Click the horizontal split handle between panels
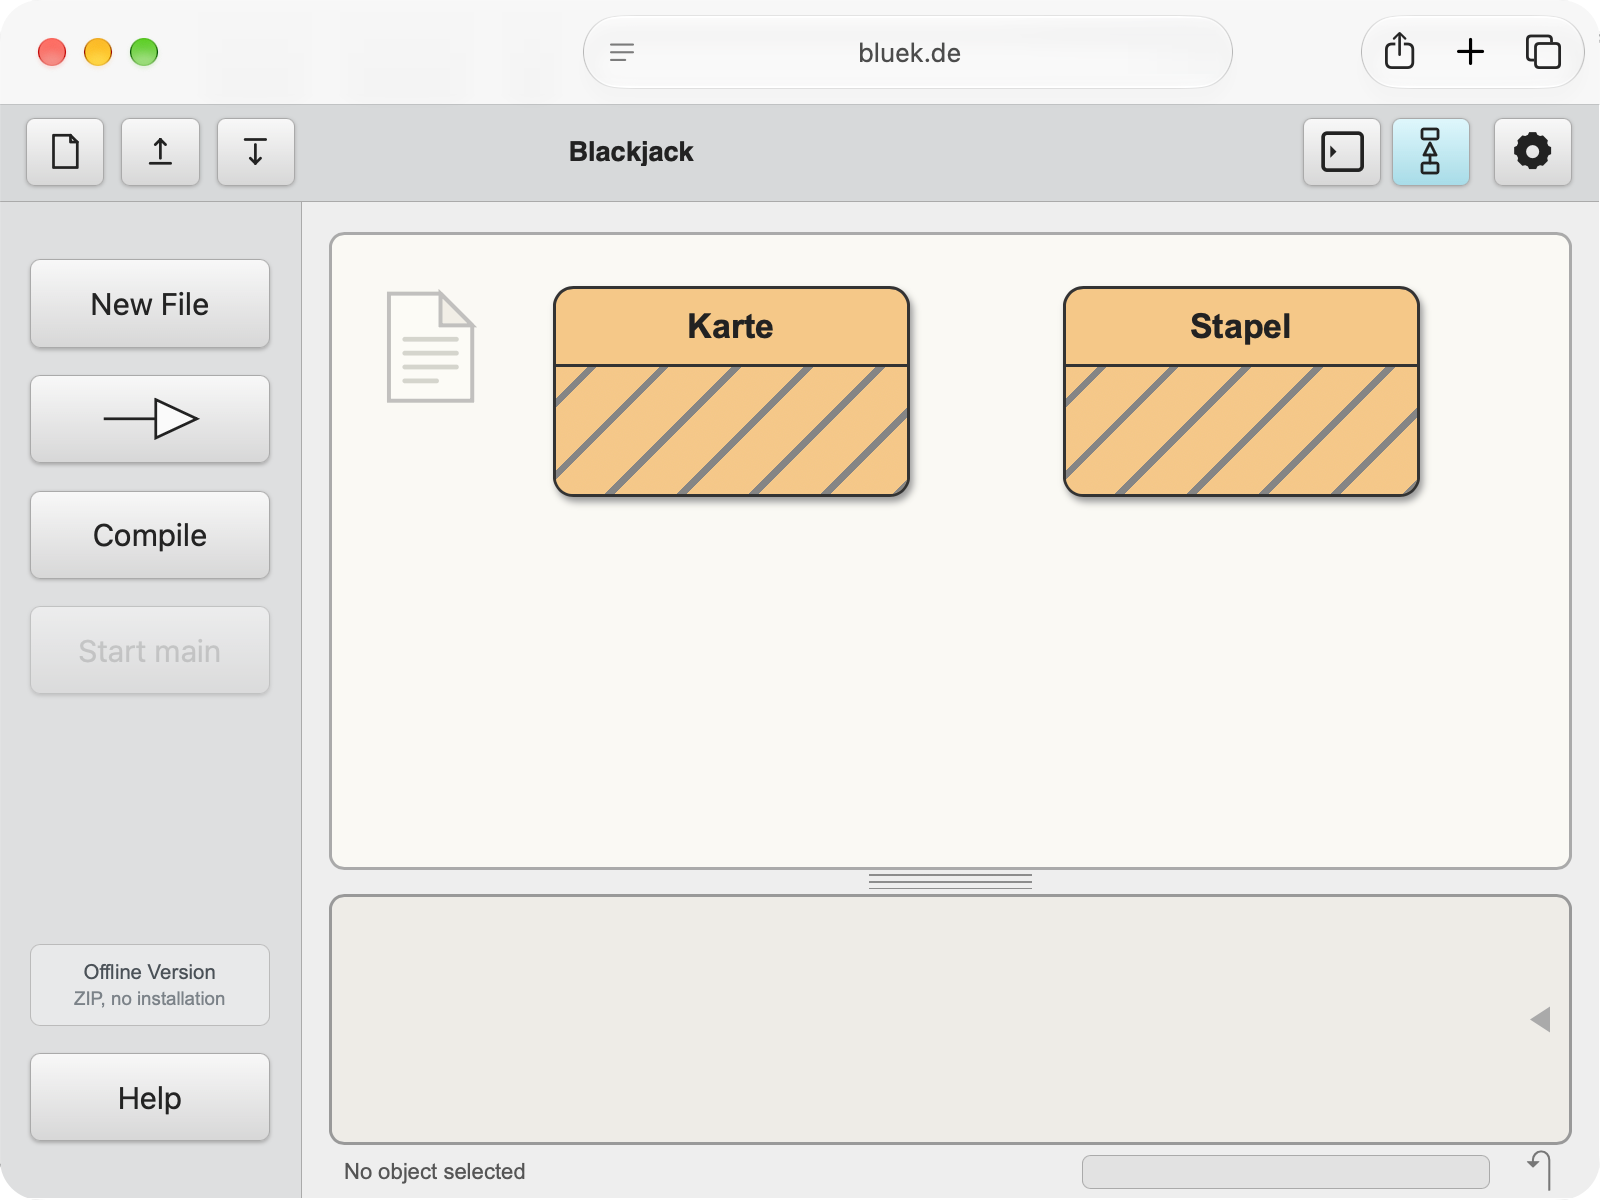 coord(950,882)
